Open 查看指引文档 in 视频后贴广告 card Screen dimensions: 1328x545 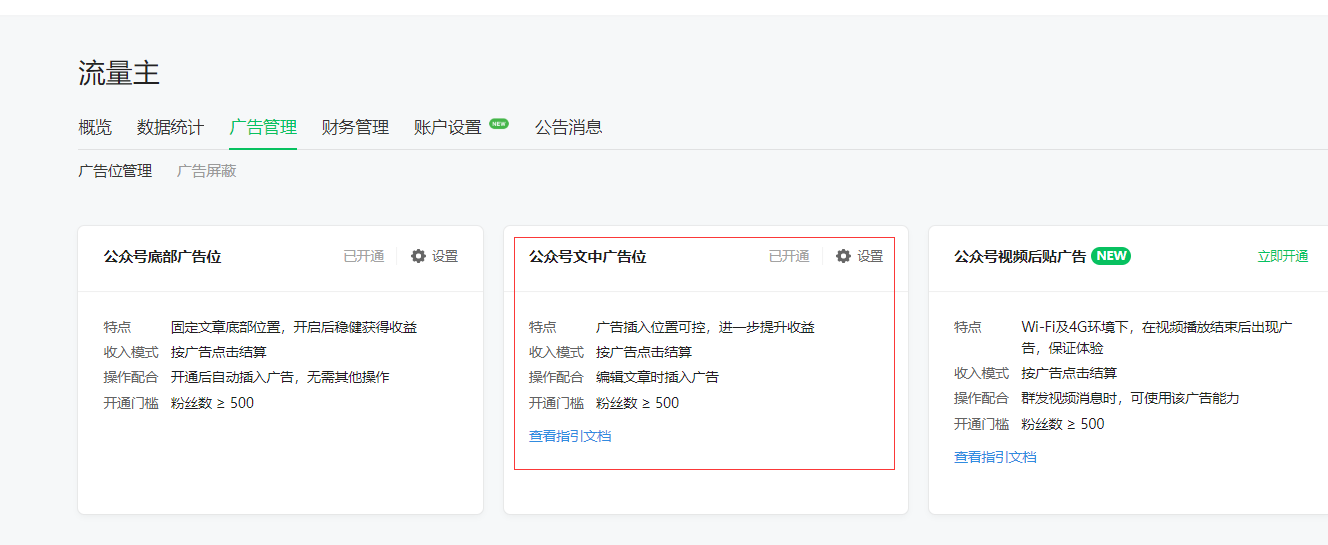pyautogui.click(x=995, y=457)
